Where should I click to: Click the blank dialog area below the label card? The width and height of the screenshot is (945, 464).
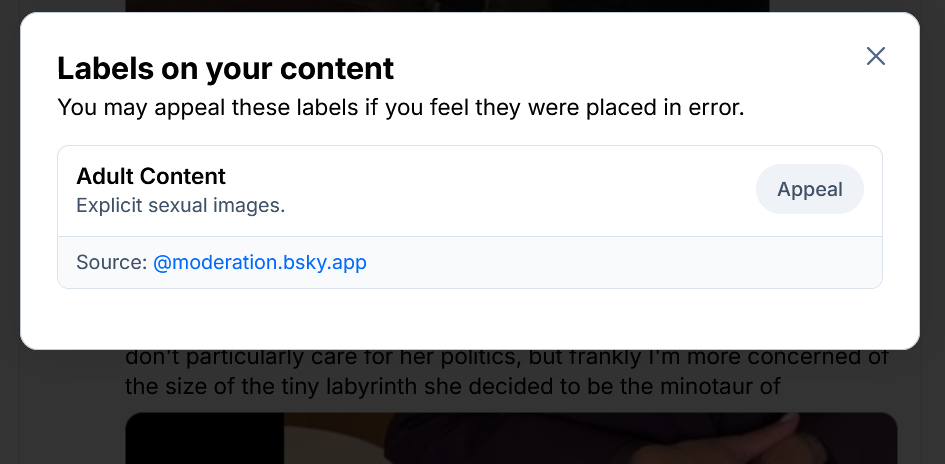coord(470,318)
